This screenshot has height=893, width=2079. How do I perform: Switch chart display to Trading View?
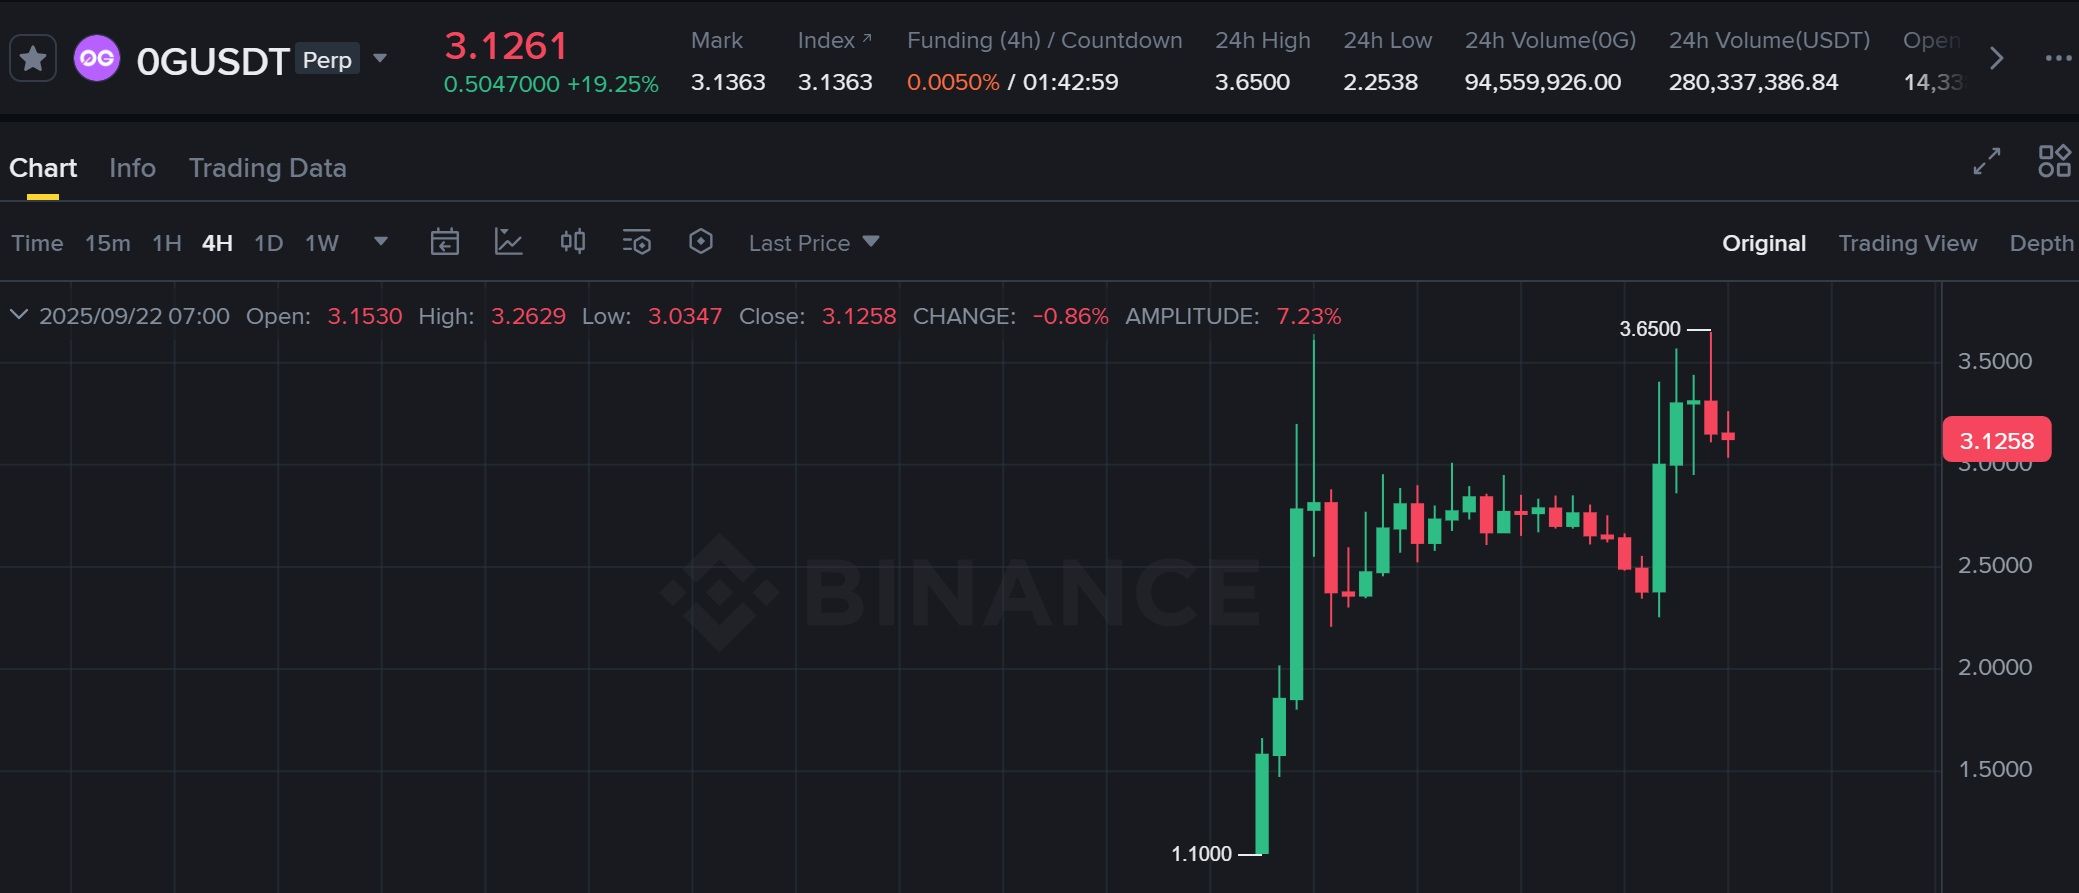1907,242
